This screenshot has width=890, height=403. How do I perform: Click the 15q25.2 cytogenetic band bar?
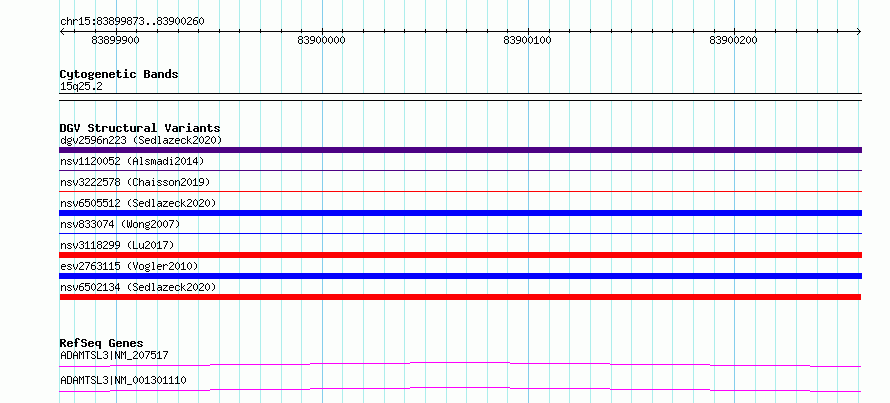(460, 97)
